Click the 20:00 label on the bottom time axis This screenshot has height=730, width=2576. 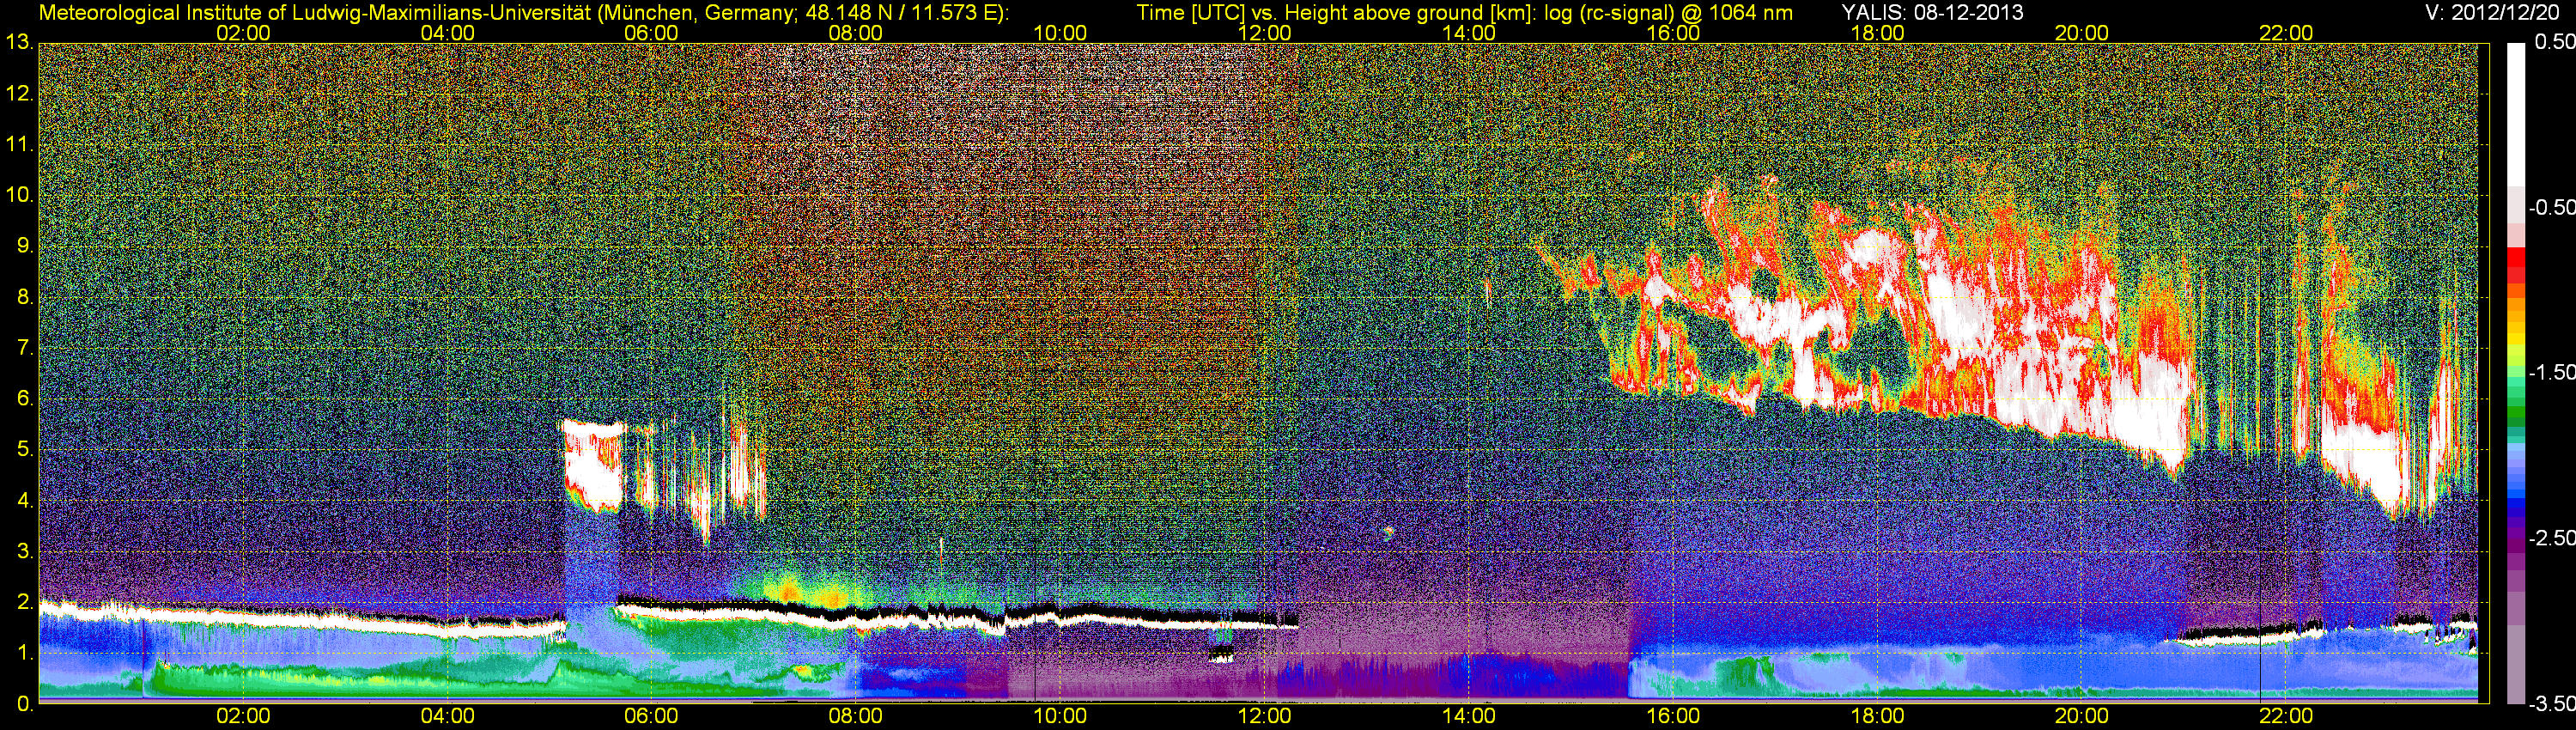(2082, 717)
